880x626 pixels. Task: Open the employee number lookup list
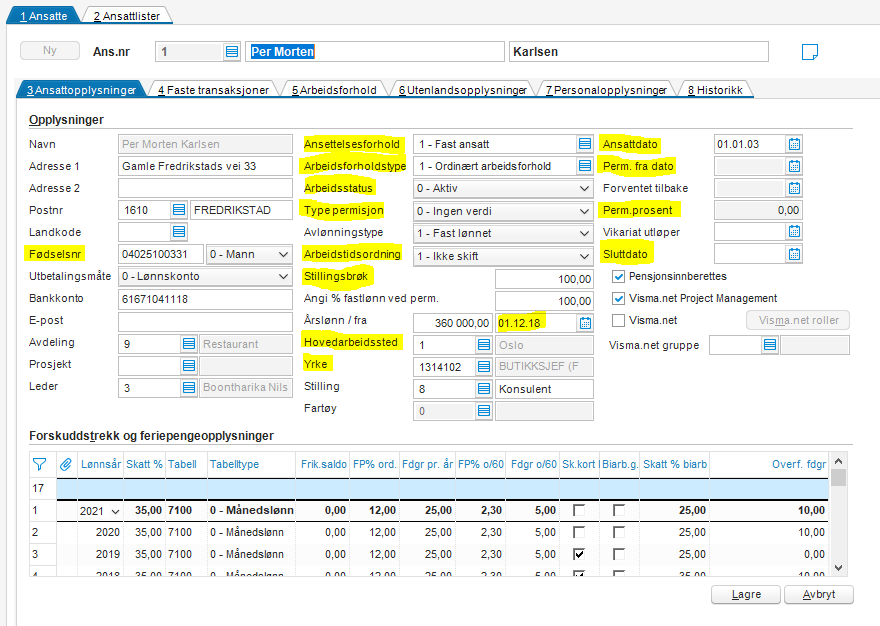click(x=232, y=52)
